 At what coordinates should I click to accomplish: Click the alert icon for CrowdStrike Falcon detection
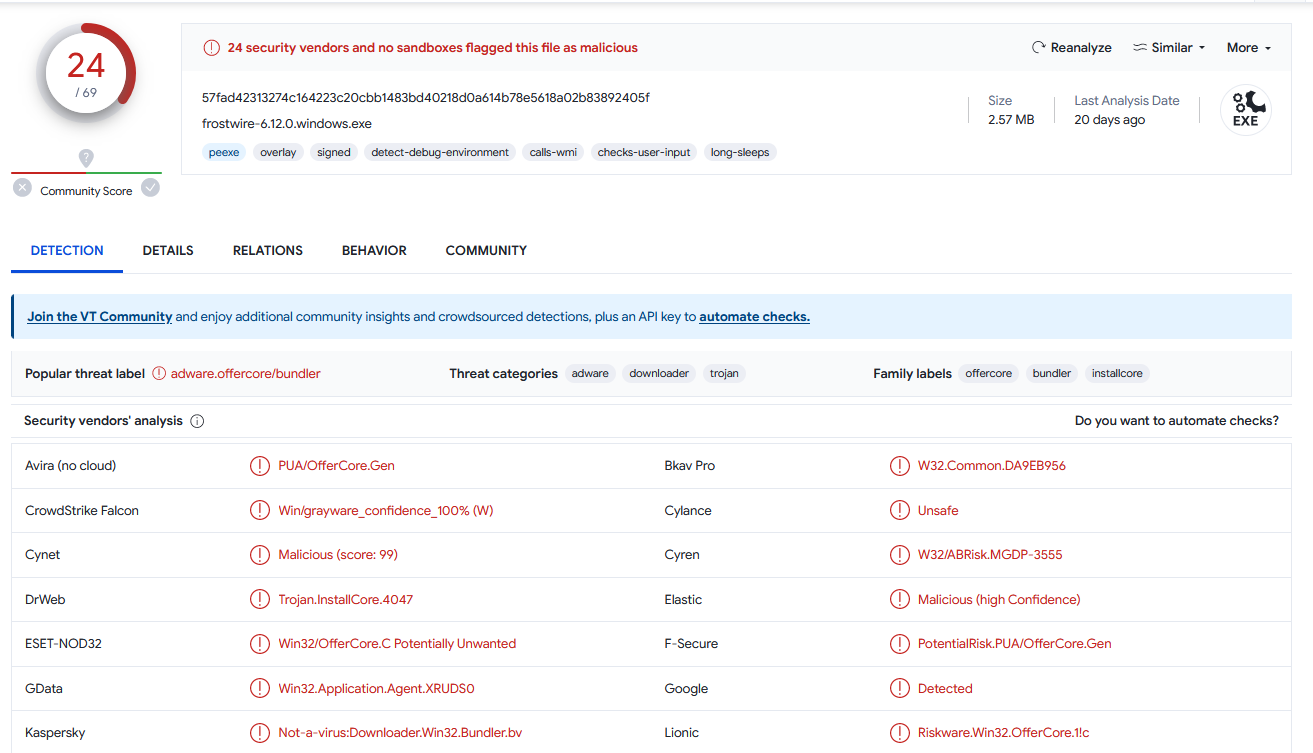coord(260,510)
